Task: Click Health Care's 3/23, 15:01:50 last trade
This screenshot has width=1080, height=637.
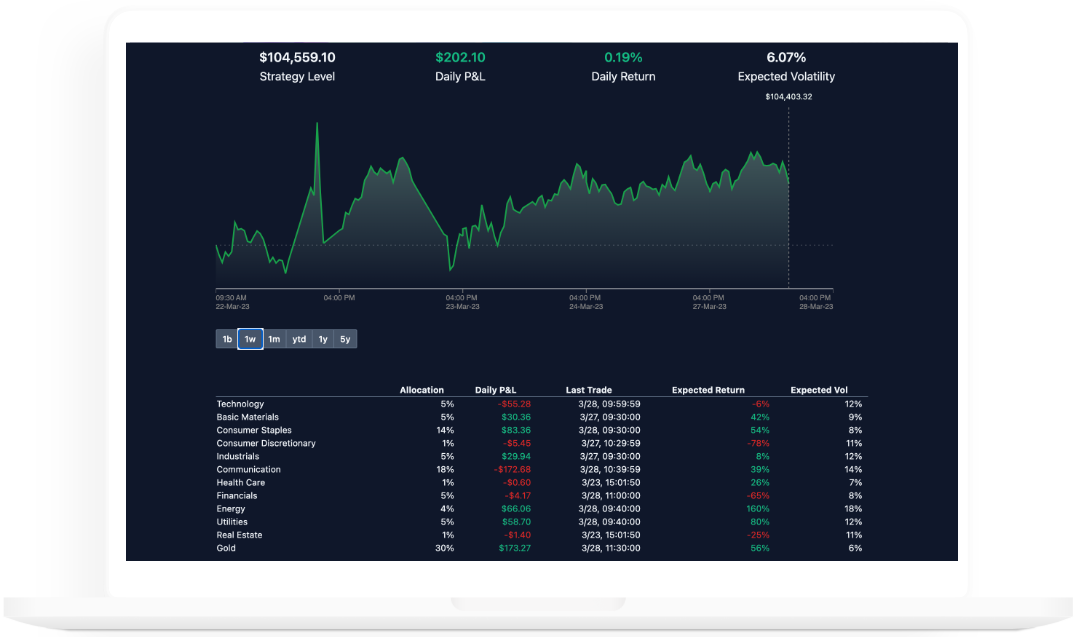Action: pyautogui.click(x=611, y=483)
